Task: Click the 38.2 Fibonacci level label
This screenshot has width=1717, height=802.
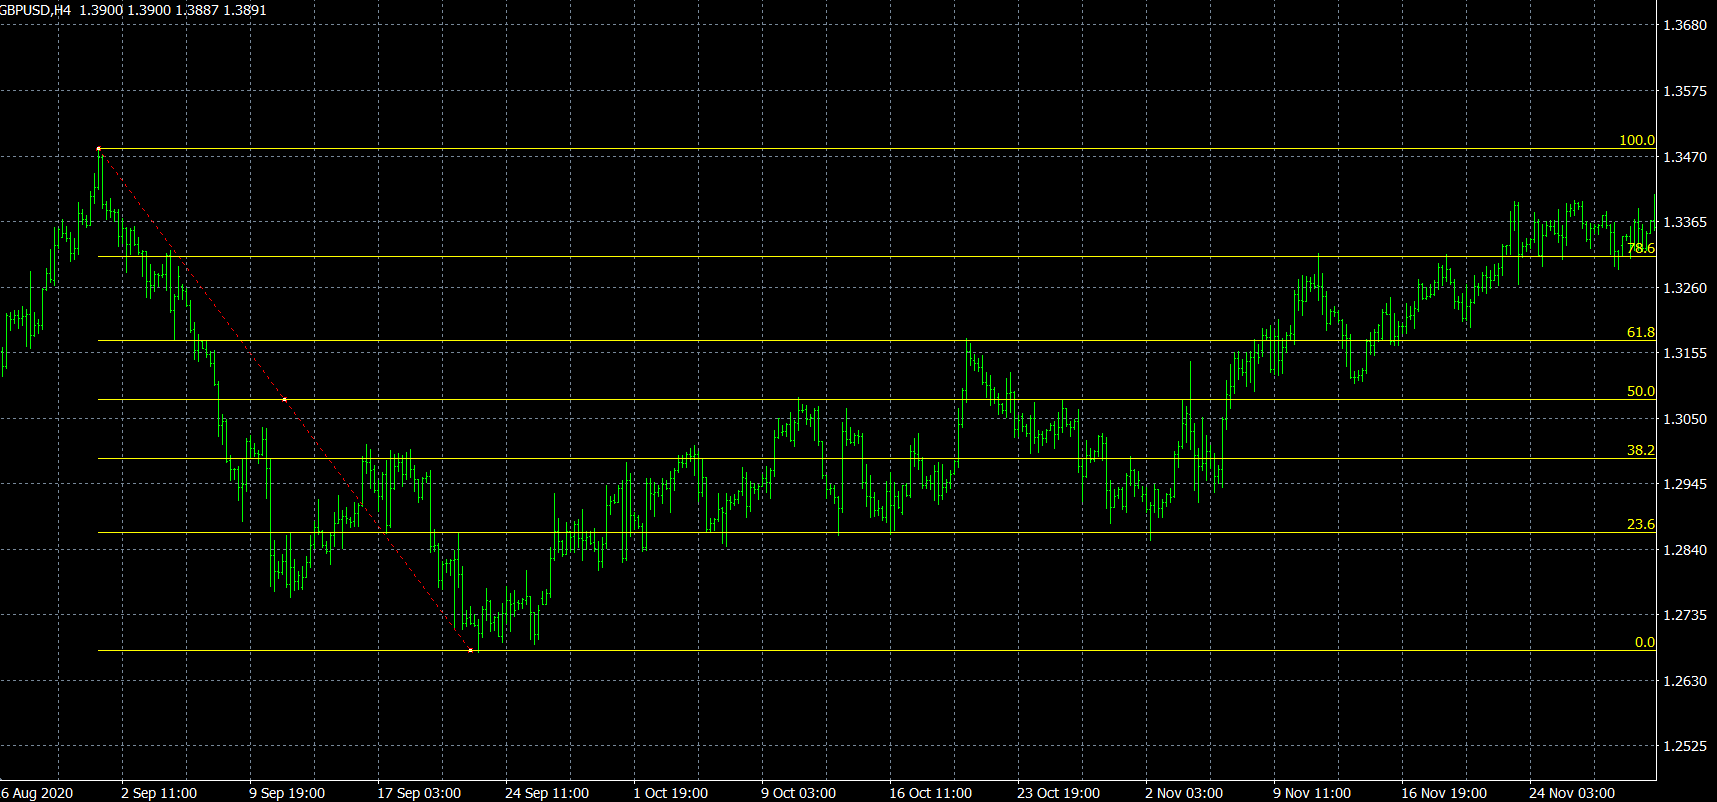Action: pyautogui.click(x=1640, y=451)
